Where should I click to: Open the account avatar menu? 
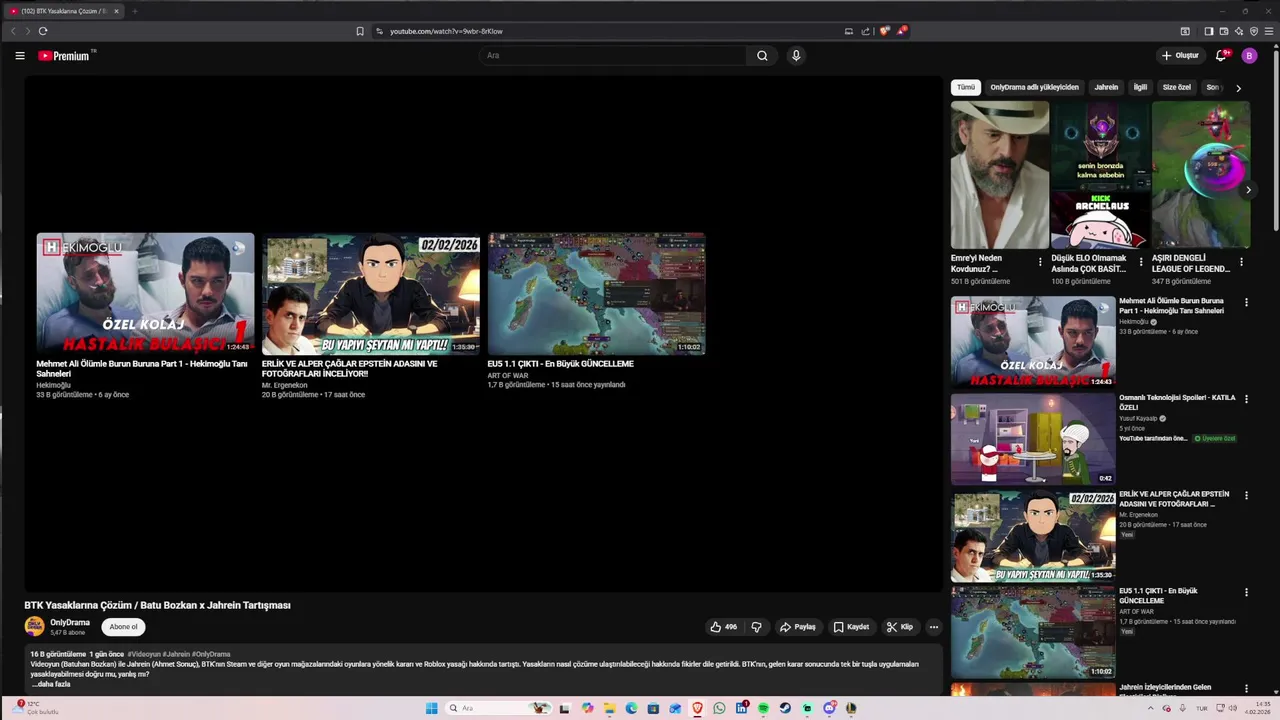click(1249, 56)
